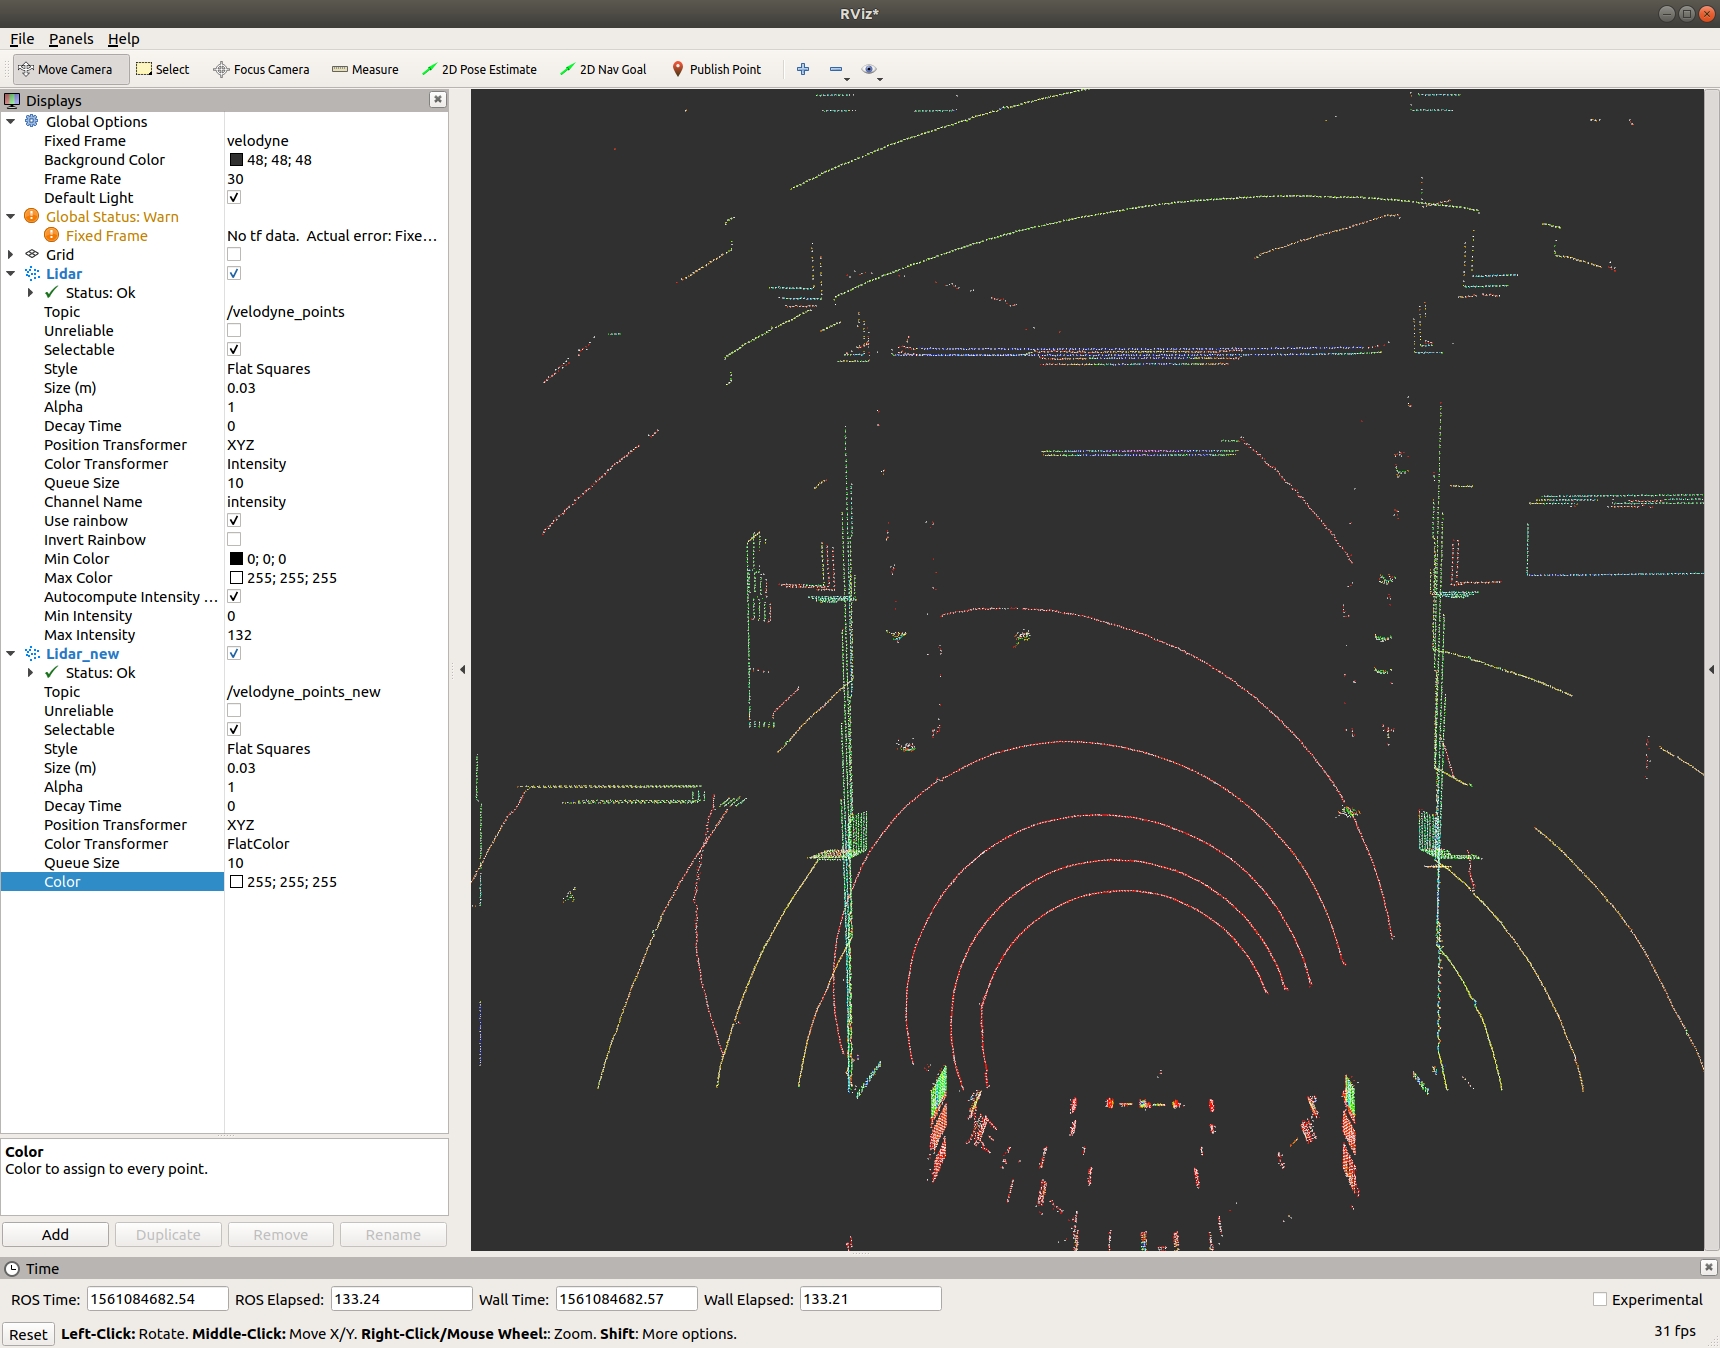Pick the Measure tool
The height and width of the screenshot is (1348, 1720).
coord(365,70)
